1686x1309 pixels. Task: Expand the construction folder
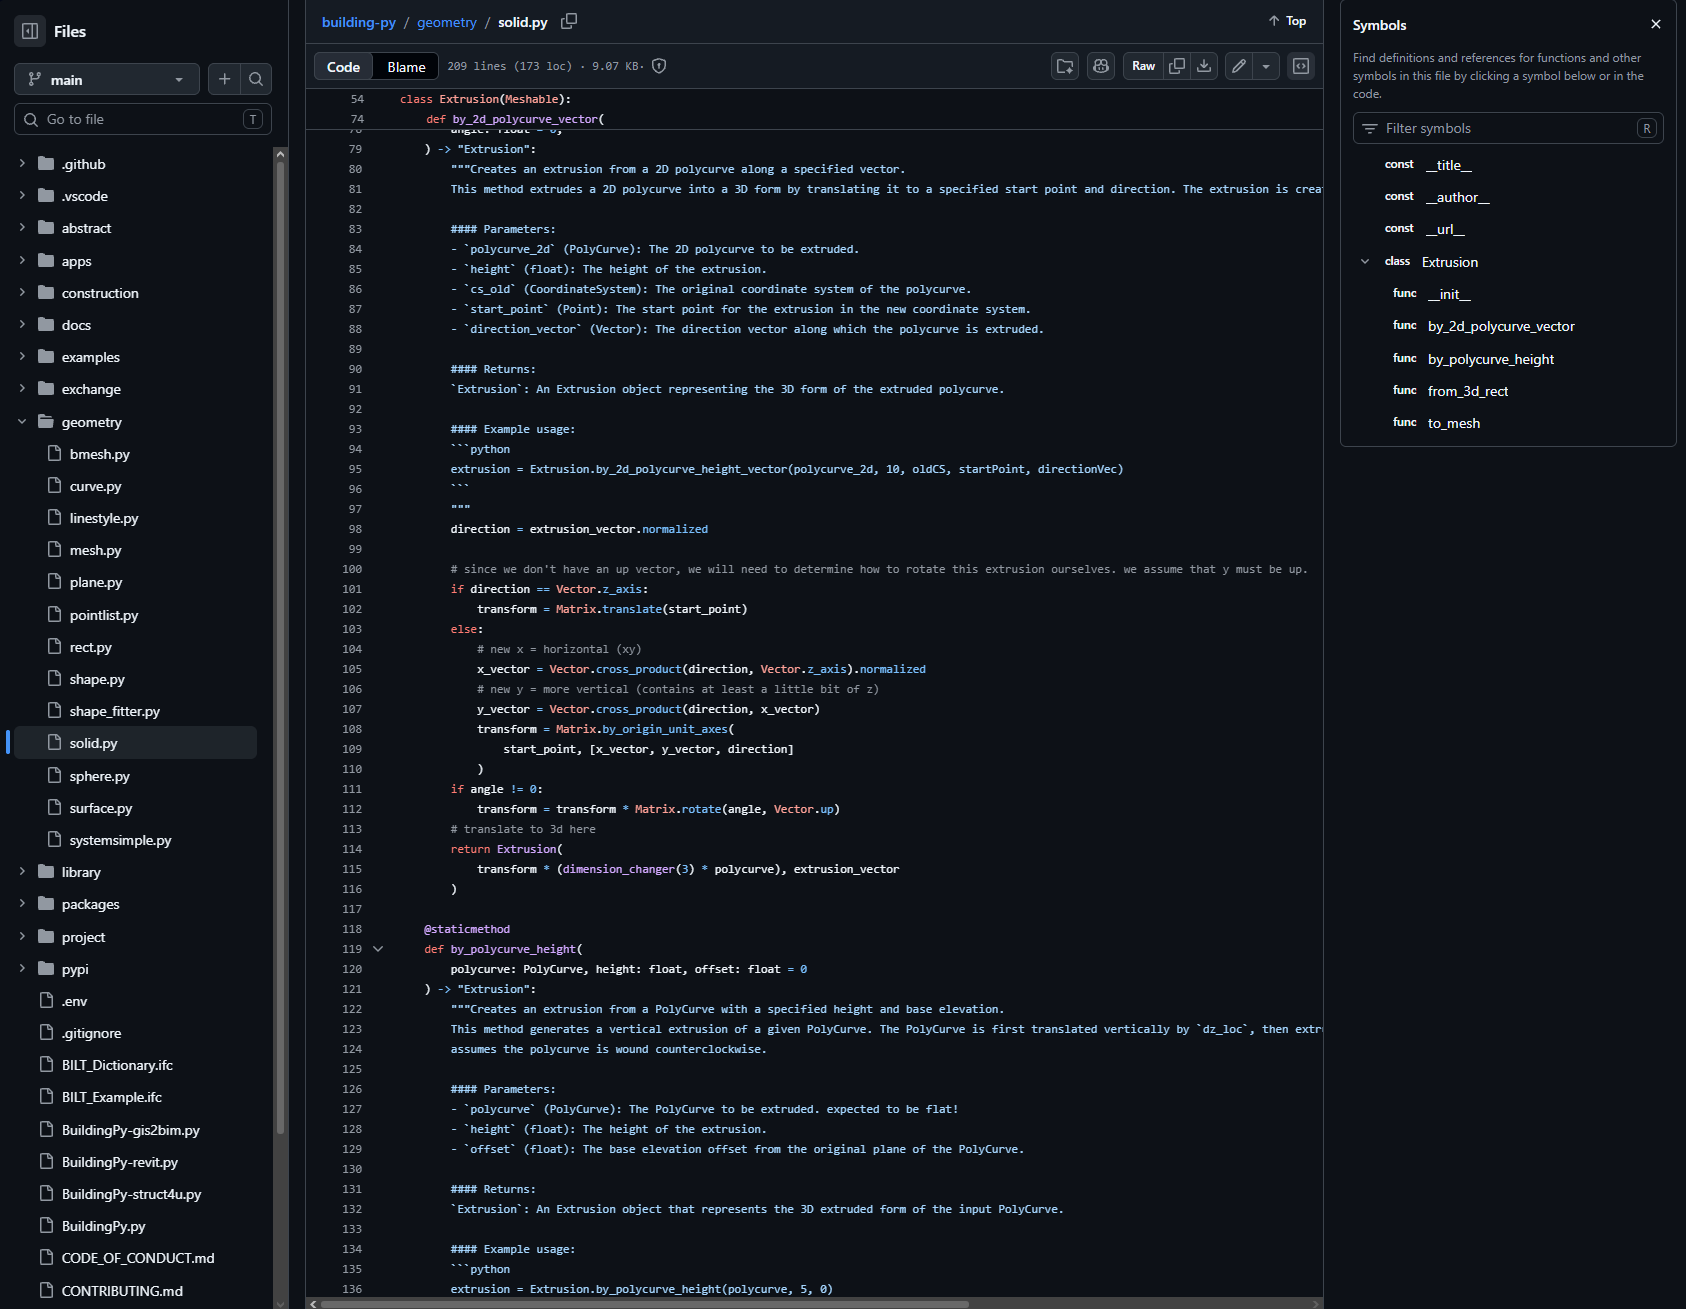22,293
